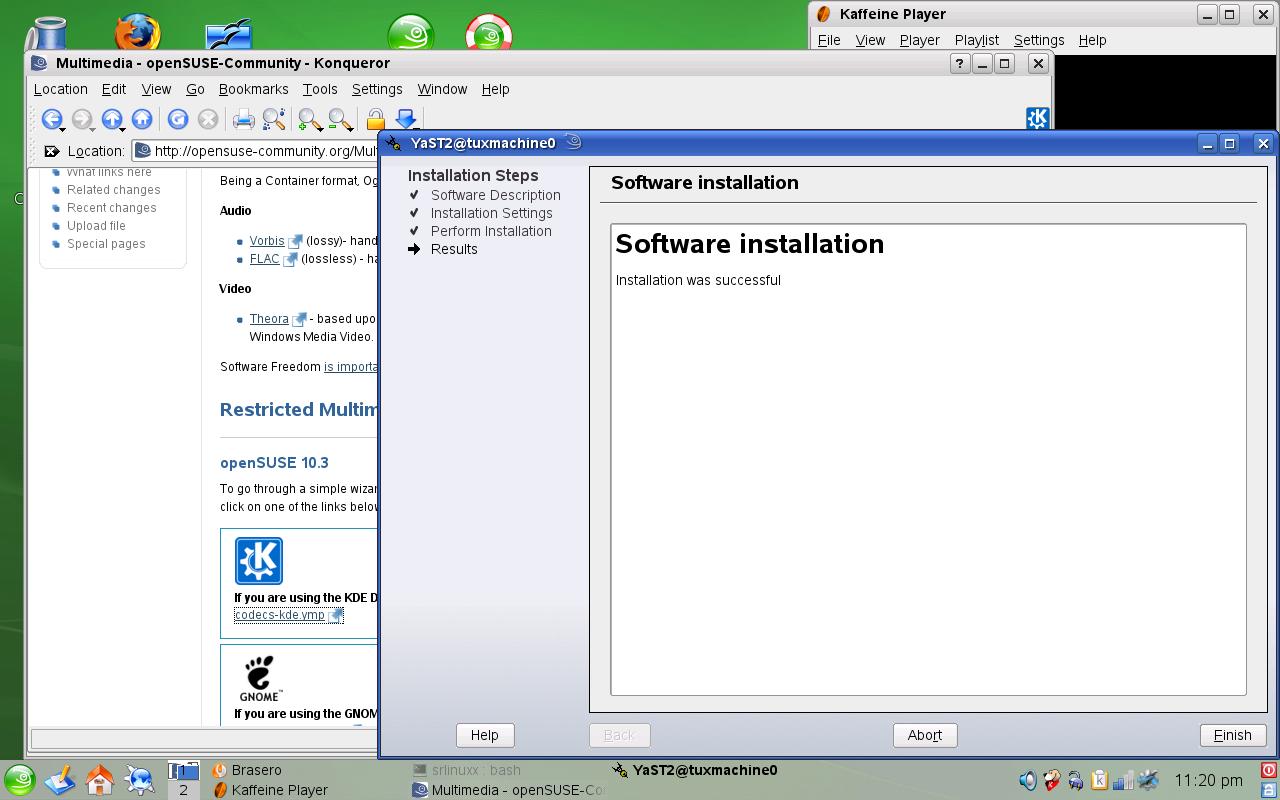Follow the FLAC link on the page
This screenshot has width=1280, height=800.
tap(265, 259)
